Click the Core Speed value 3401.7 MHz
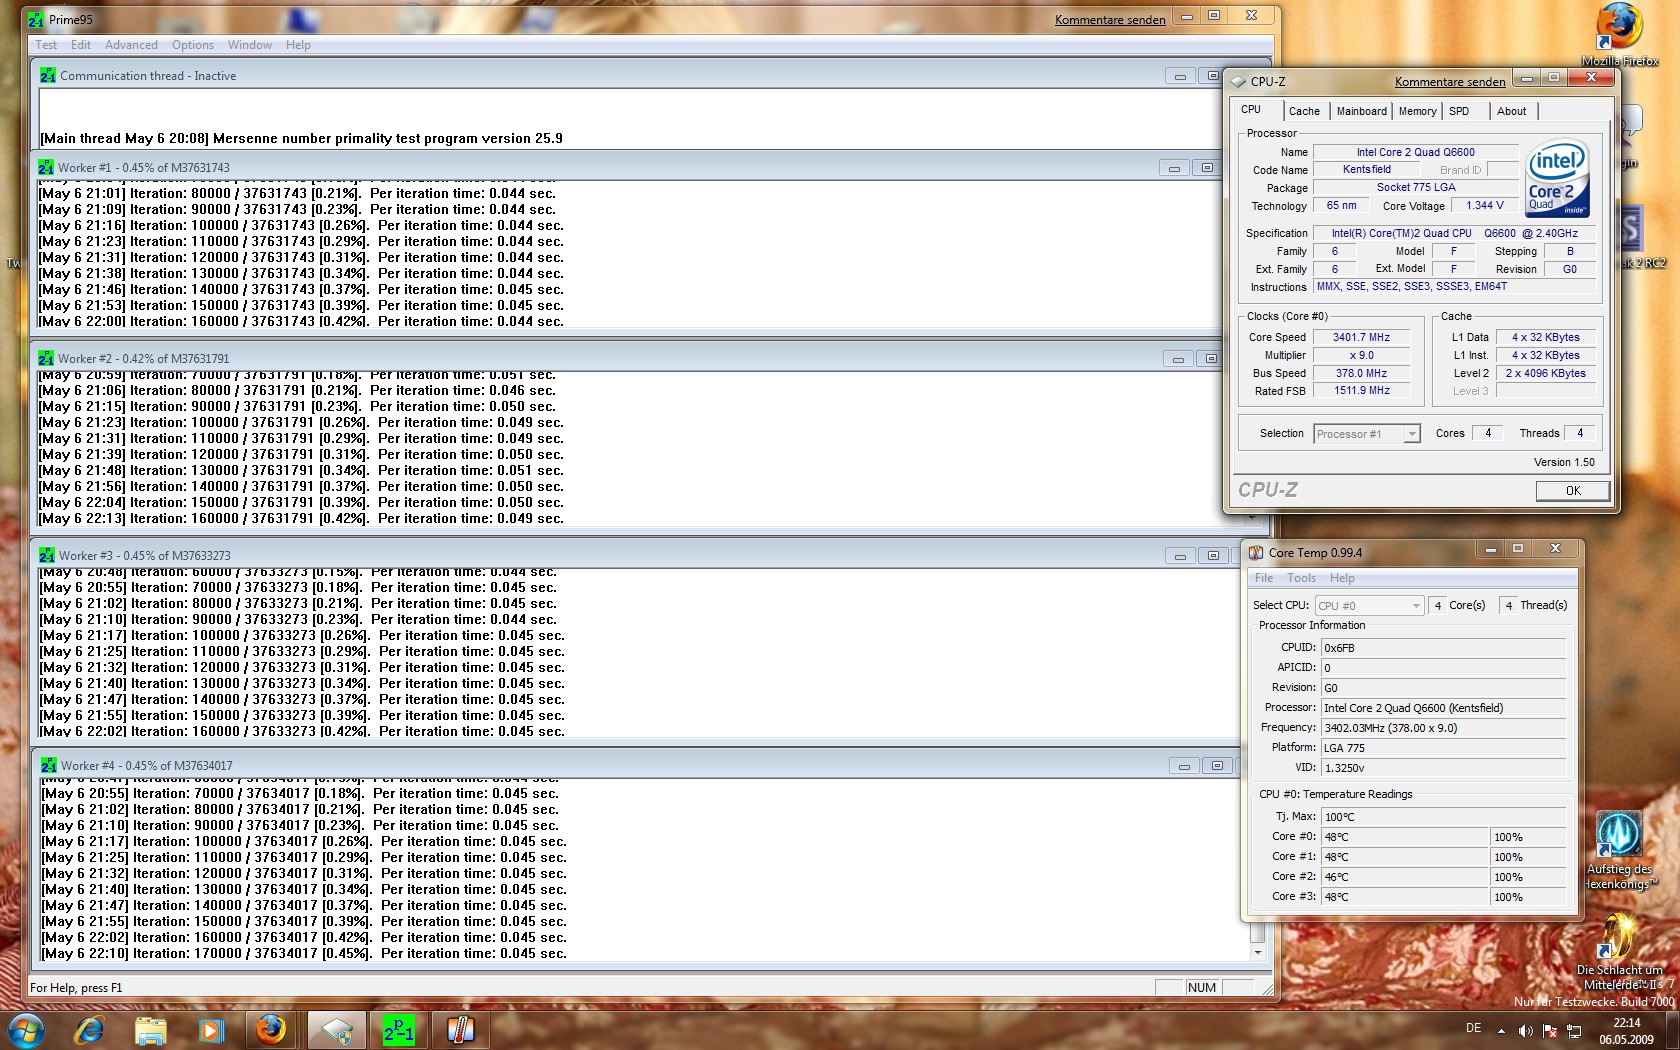1680x1050 pixels. coord(1361,338)
